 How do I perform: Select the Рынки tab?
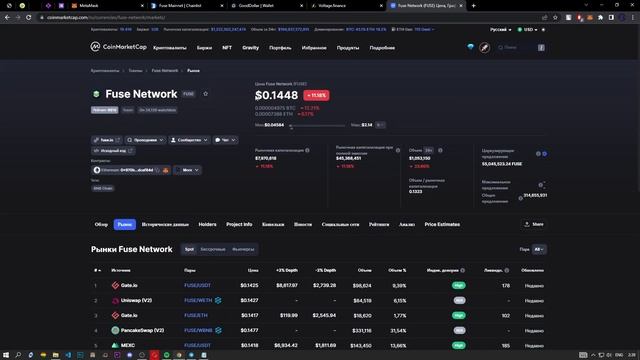pyautogui.click(x=125, y=224)
